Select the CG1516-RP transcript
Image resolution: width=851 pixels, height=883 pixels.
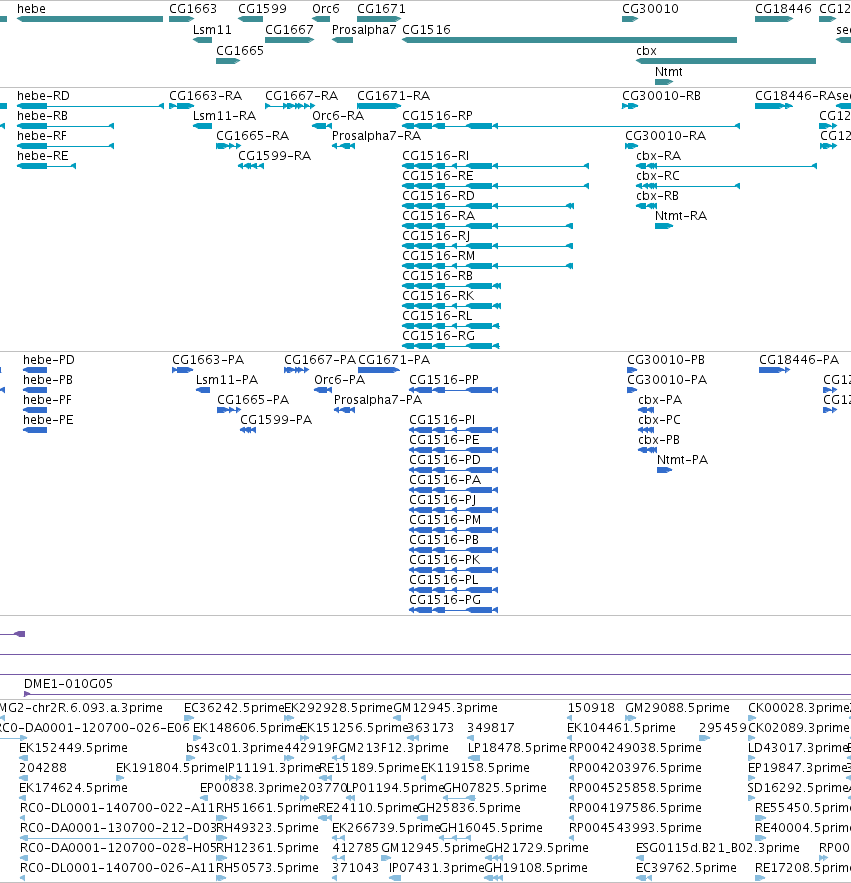[571, 126]
